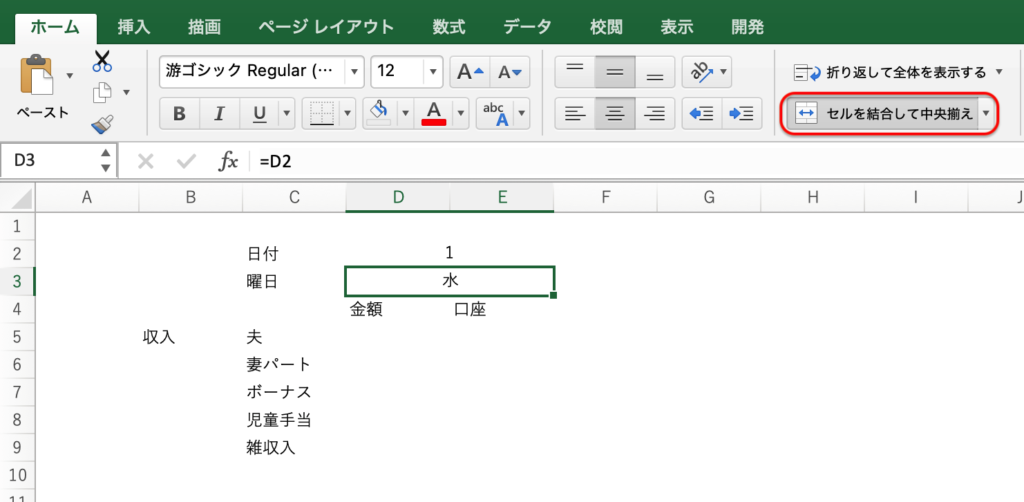Viewport: 1024px width, 502px height.
Task: Toggle center horizontal alignment
Action: (x=614, y=113)
